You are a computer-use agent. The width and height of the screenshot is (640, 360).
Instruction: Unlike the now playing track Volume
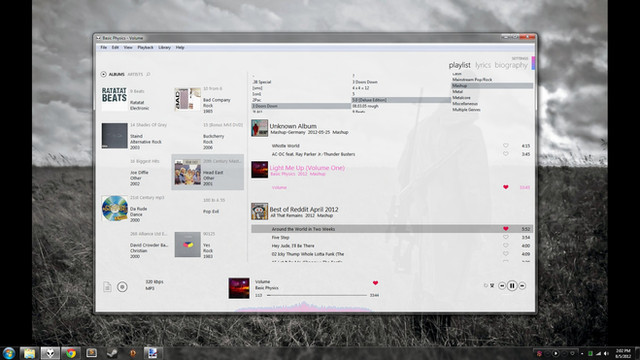pos(375,283)
